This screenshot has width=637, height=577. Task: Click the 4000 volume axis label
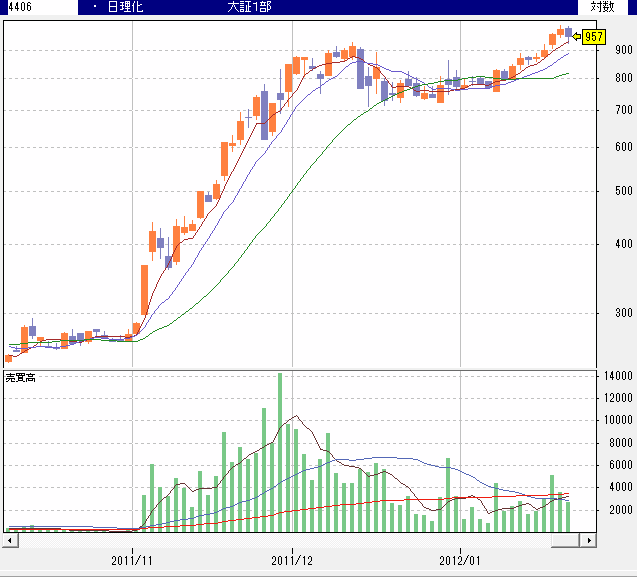(621, 487)
